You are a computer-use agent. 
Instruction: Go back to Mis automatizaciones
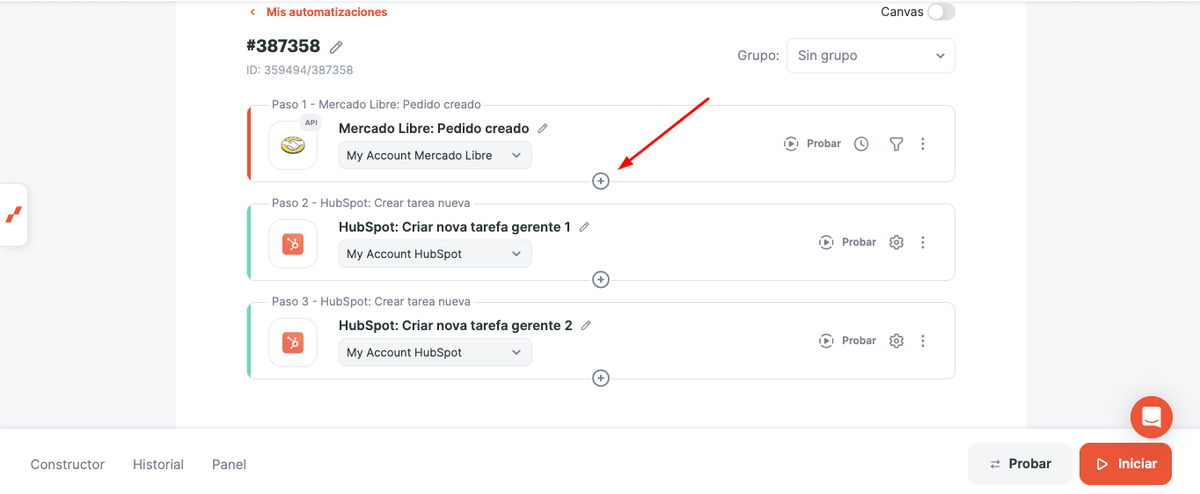[x=318, y=12]
